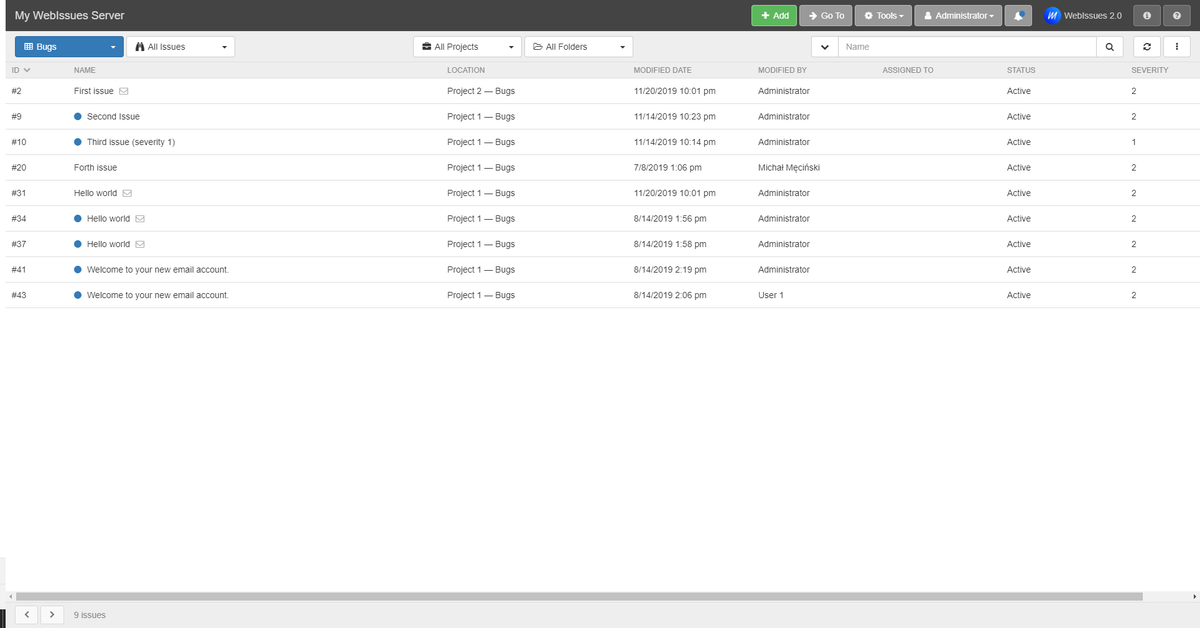The width and height of the screenshot is (1200, 628).
Task: Sort by Modified Date column header
Action: pos(662,70)
